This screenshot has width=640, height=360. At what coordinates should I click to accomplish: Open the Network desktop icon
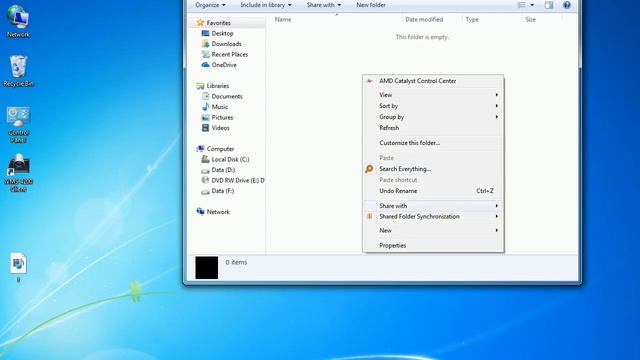tap(18, 21)
